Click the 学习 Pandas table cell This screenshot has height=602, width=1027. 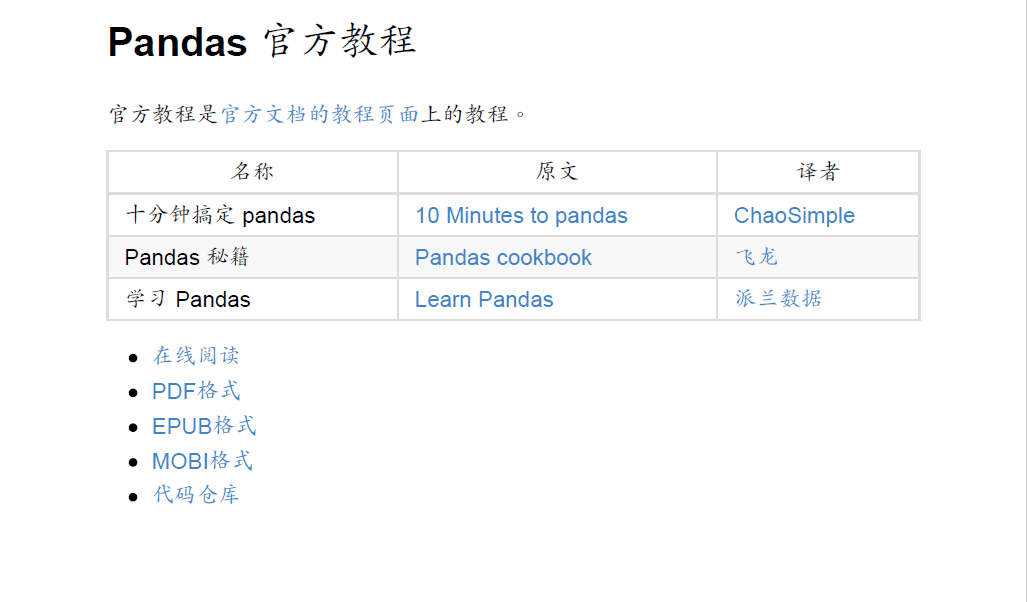(188, 299)
